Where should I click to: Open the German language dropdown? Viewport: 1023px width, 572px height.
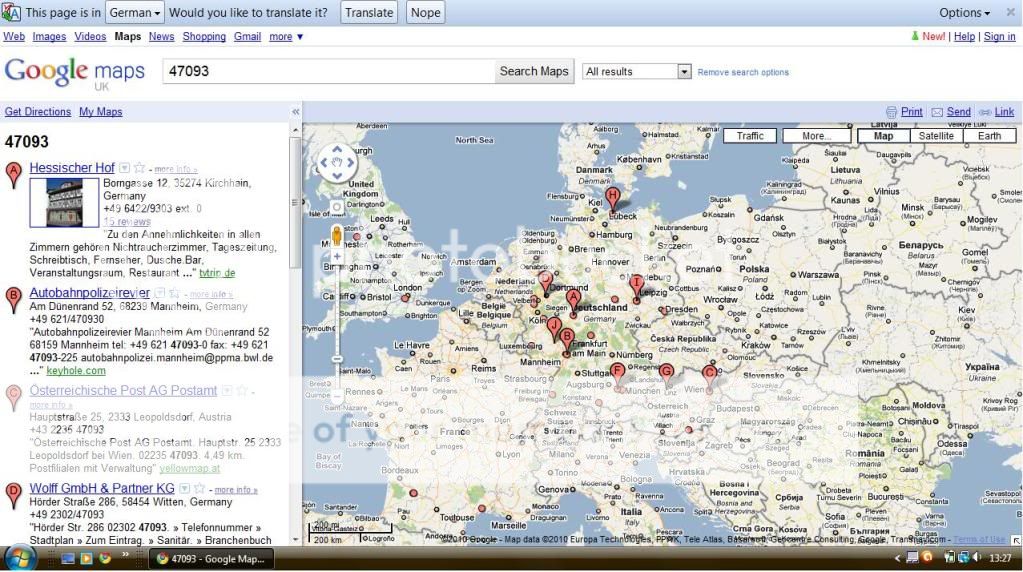pyautogui.click(x=136, y=13)
